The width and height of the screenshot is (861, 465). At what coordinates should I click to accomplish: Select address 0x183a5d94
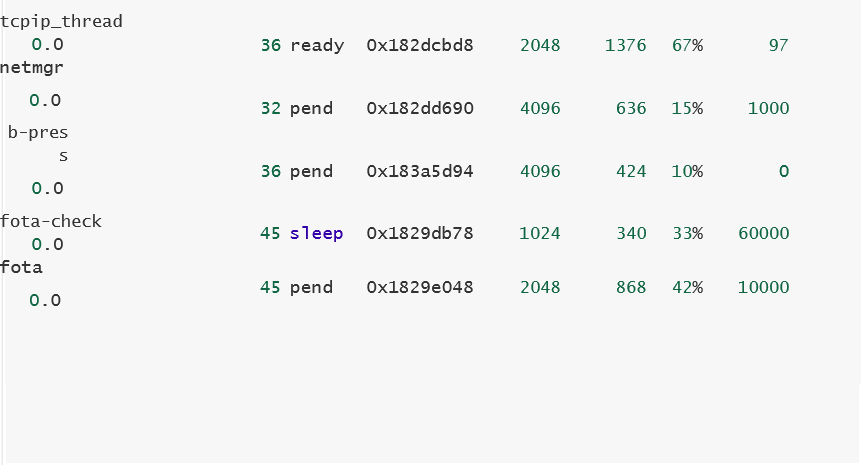(x=420, y=171)
